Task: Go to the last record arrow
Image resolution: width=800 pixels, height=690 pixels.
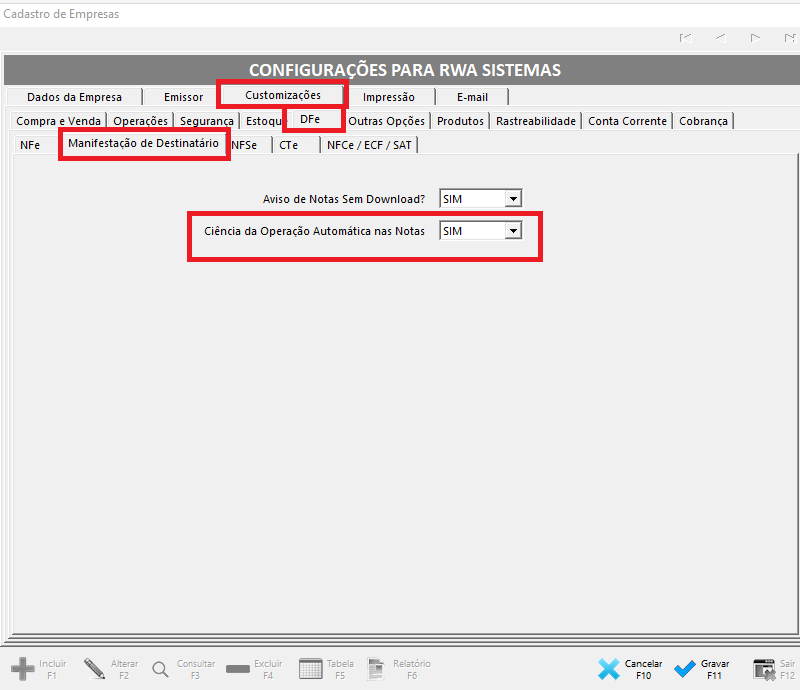Action: tap(790, 38)
